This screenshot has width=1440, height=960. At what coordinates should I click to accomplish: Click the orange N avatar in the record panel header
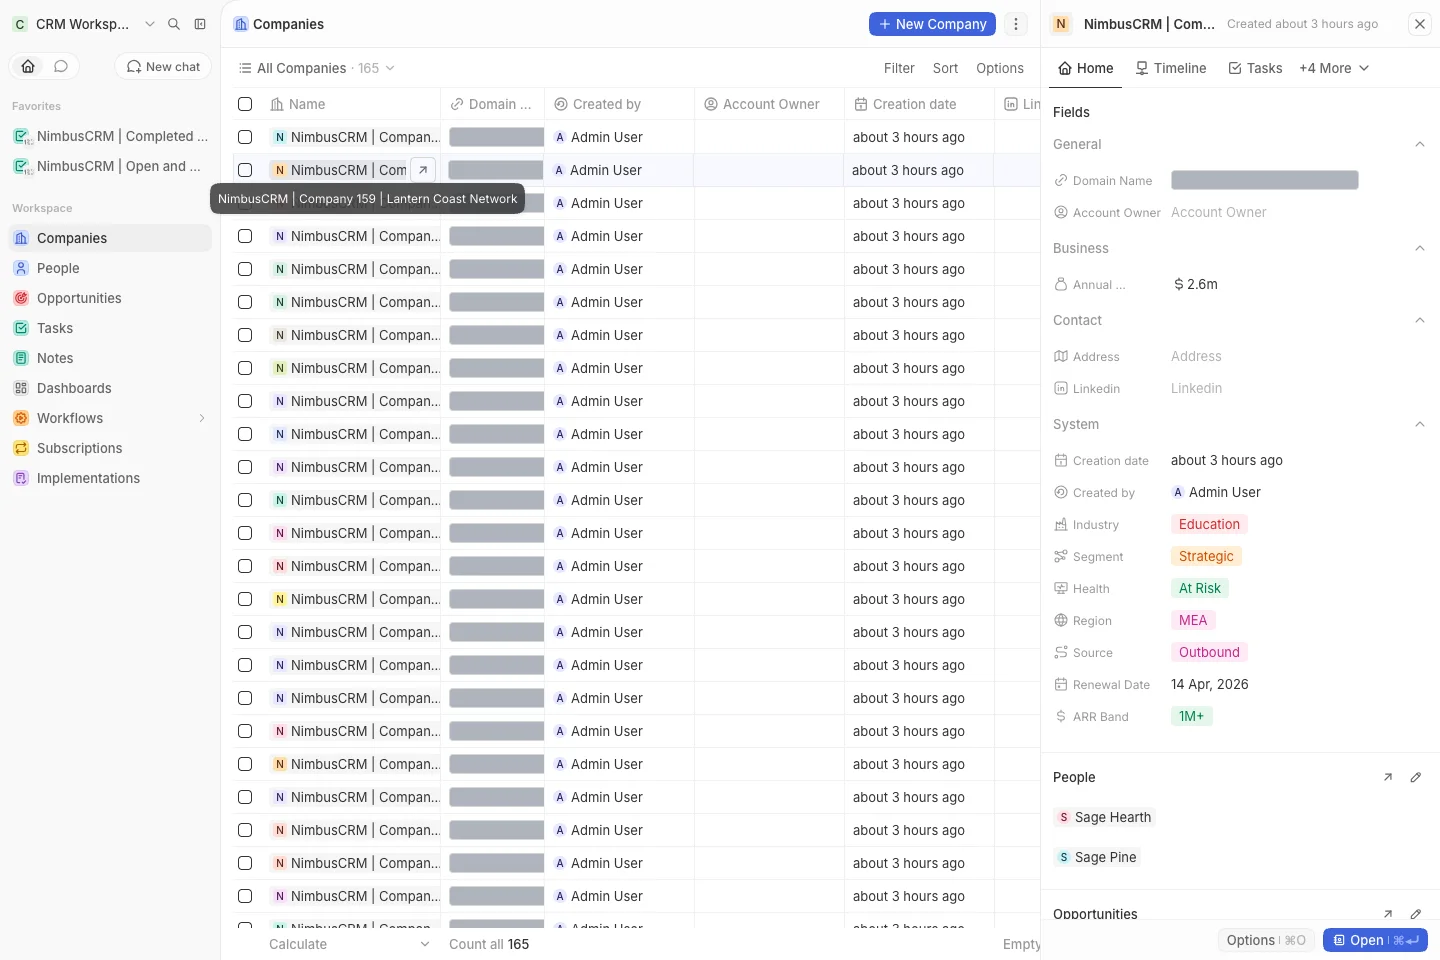1061,24
